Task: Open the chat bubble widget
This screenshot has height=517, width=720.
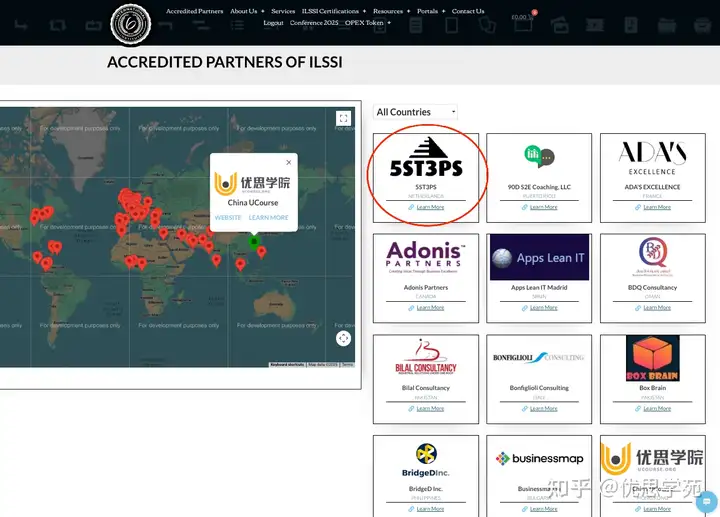Action: pyautogui.click(x=706, y=501)
